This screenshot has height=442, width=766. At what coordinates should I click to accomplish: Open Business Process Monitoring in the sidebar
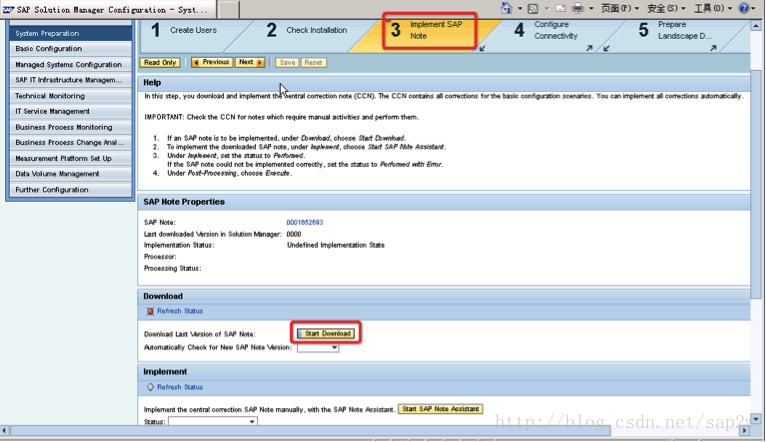tap(70, 127)
